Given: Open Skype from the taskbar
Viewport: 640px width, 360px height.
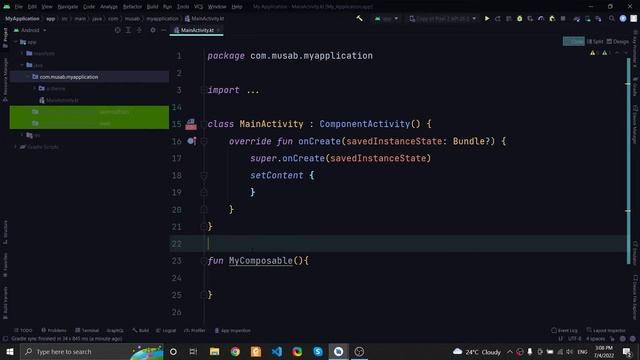Looking at the screenshot, I should tap(318, 351).
